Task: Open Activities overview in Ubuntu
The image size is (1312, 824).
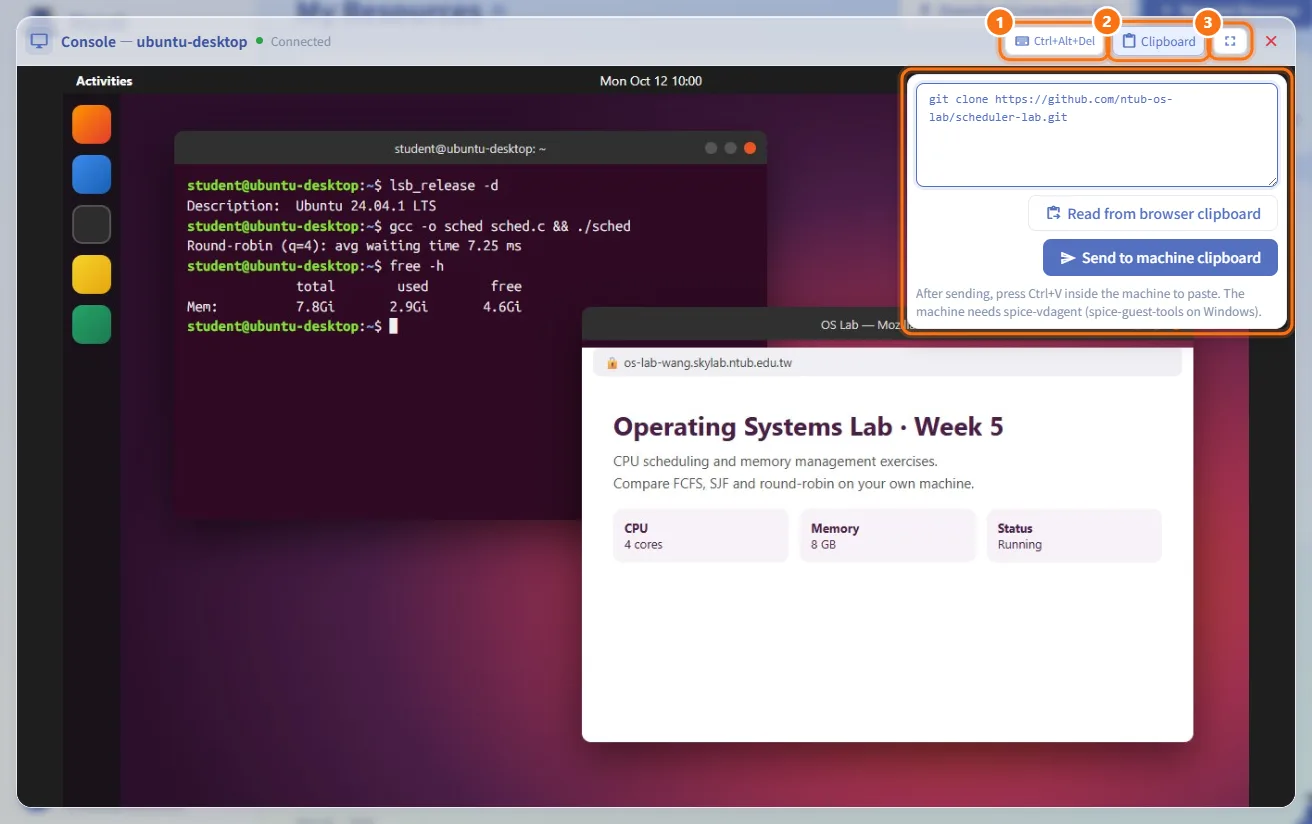Action: point(104,81)
